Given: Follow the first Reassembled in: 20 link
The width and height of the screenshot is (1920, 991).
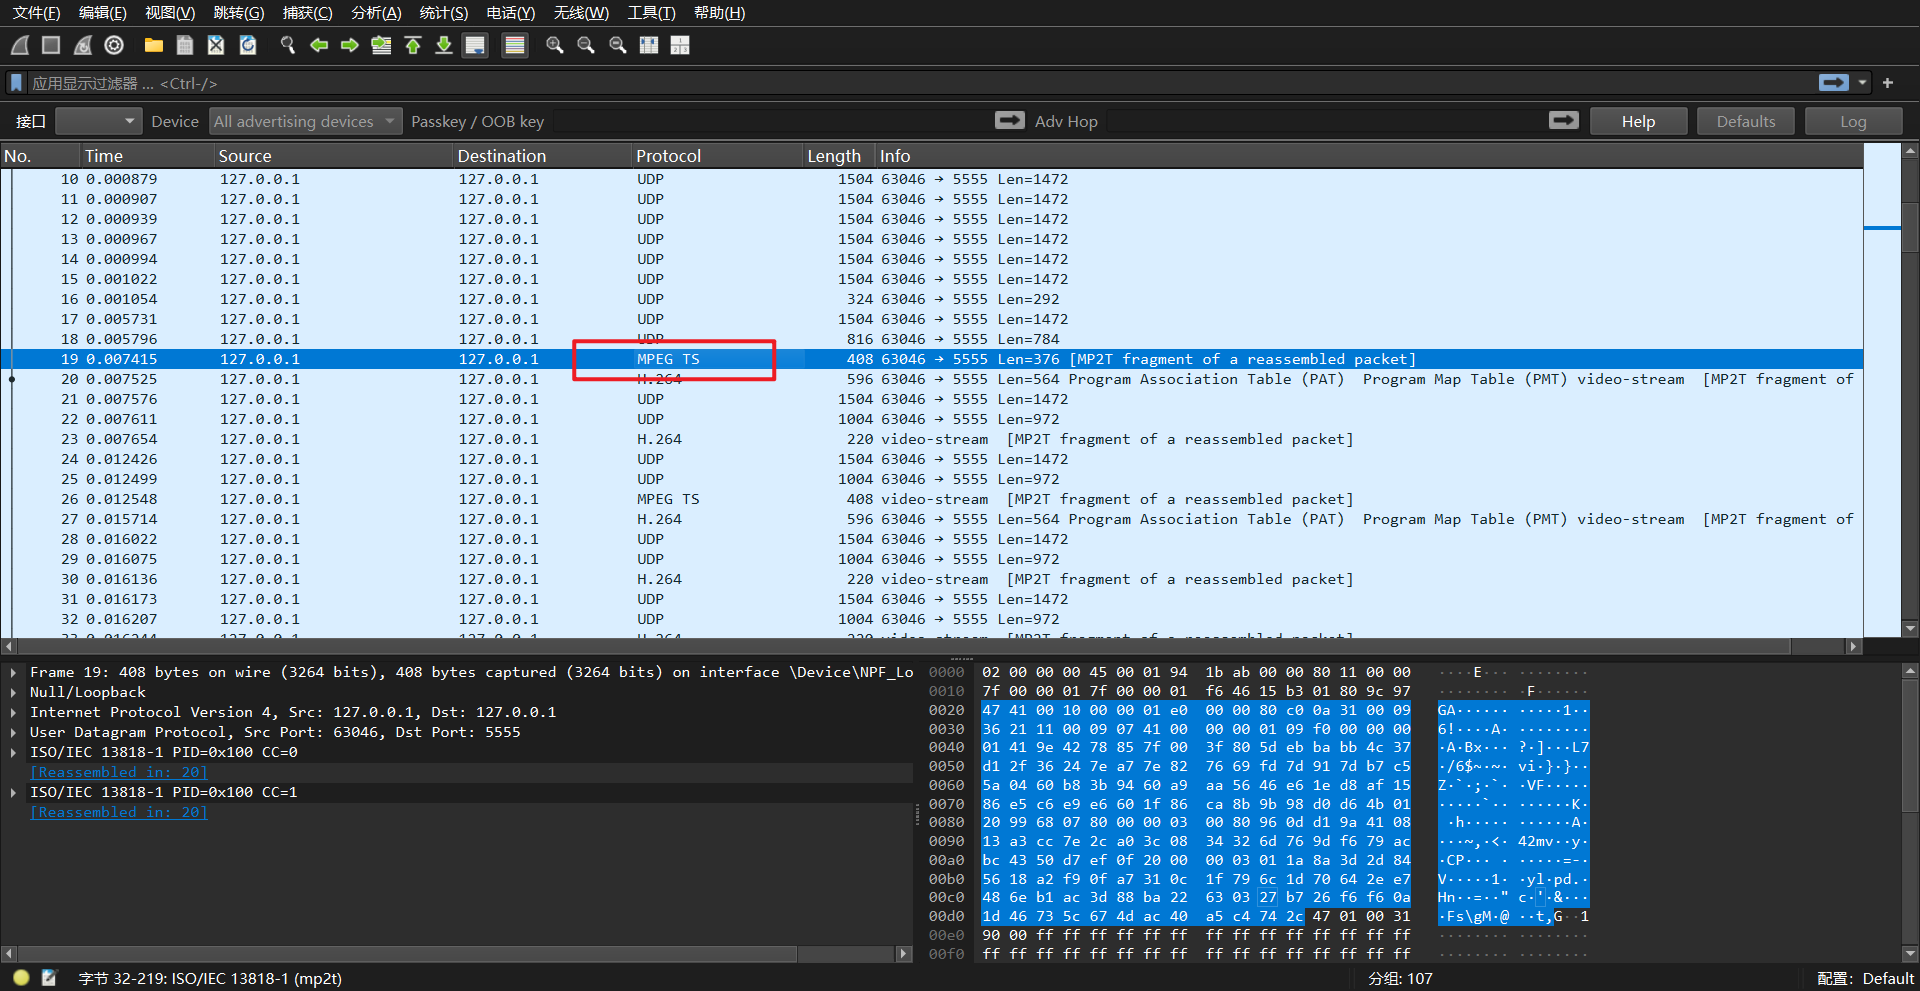Looking at the screenshot, I should [119, 772].
